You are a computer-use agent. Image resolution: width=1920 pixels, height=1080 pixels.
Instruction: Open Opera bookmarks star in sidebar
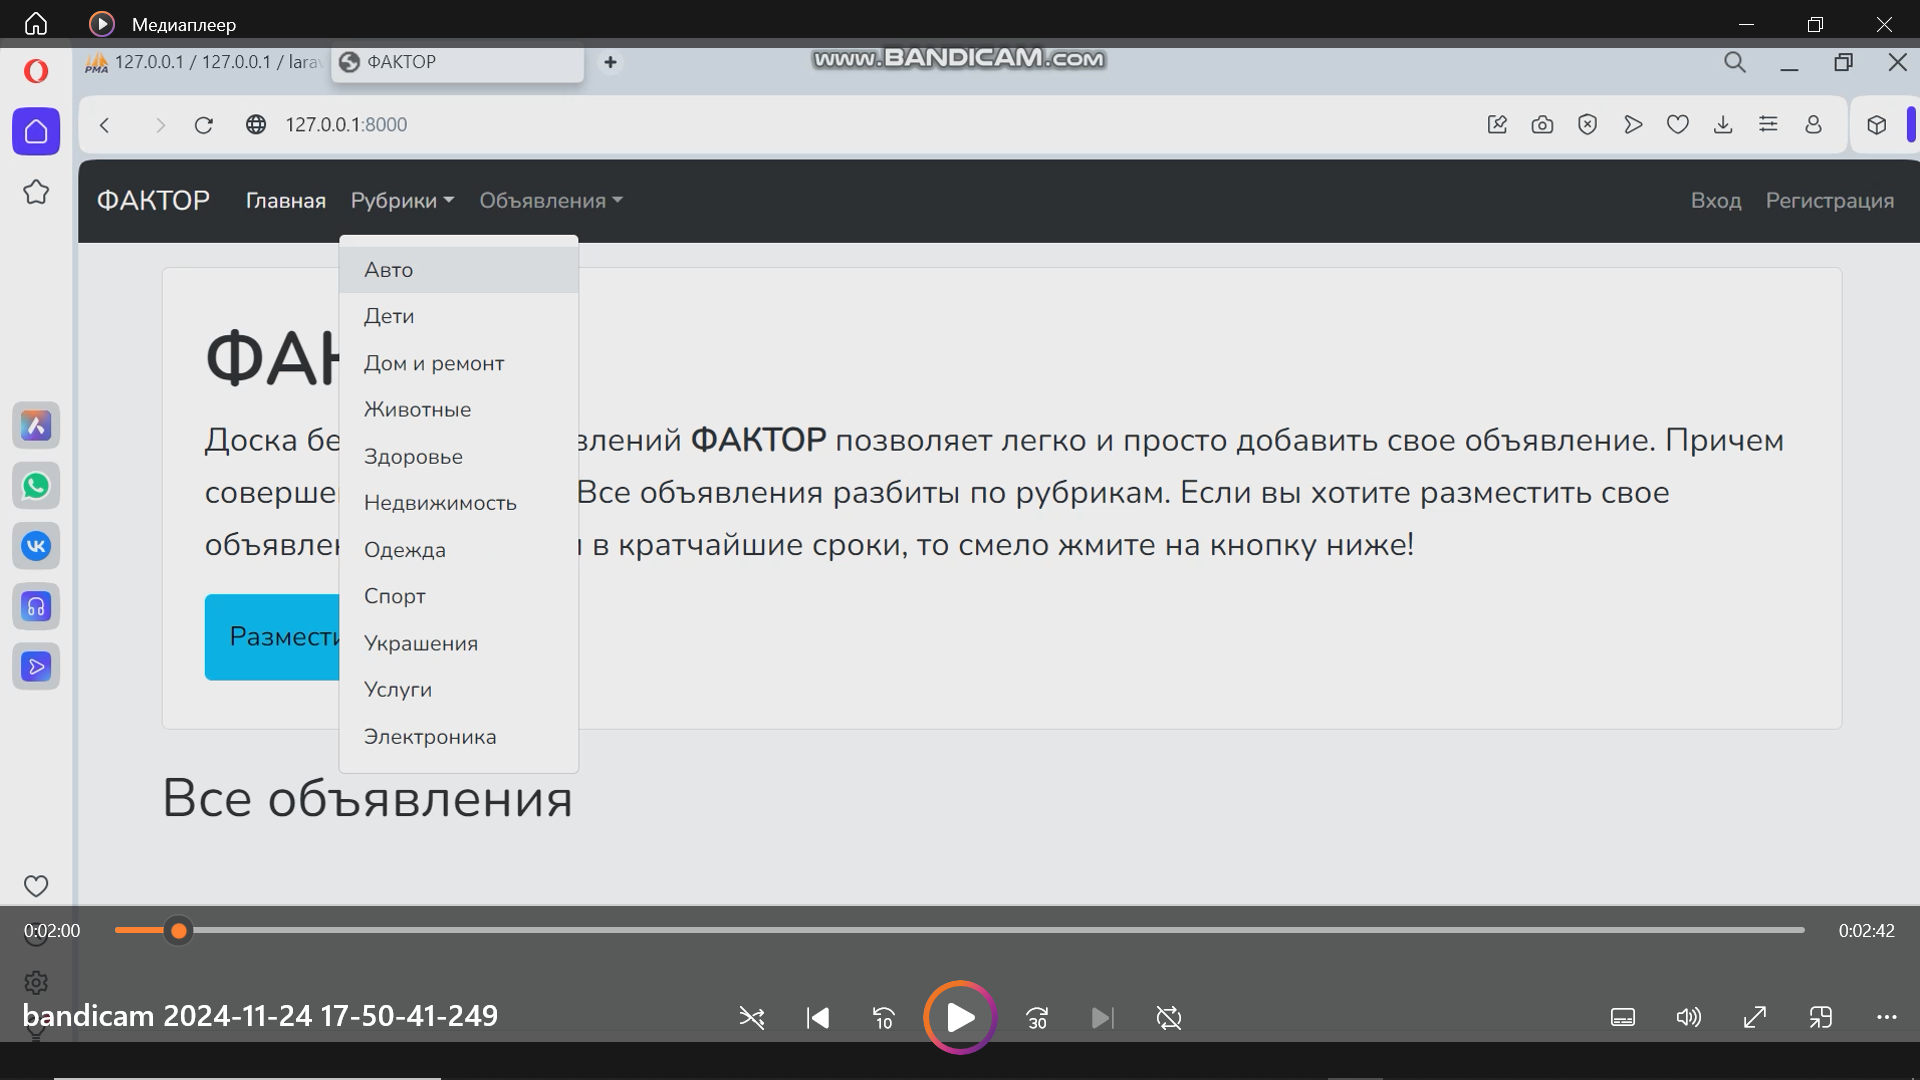(36, 192)
